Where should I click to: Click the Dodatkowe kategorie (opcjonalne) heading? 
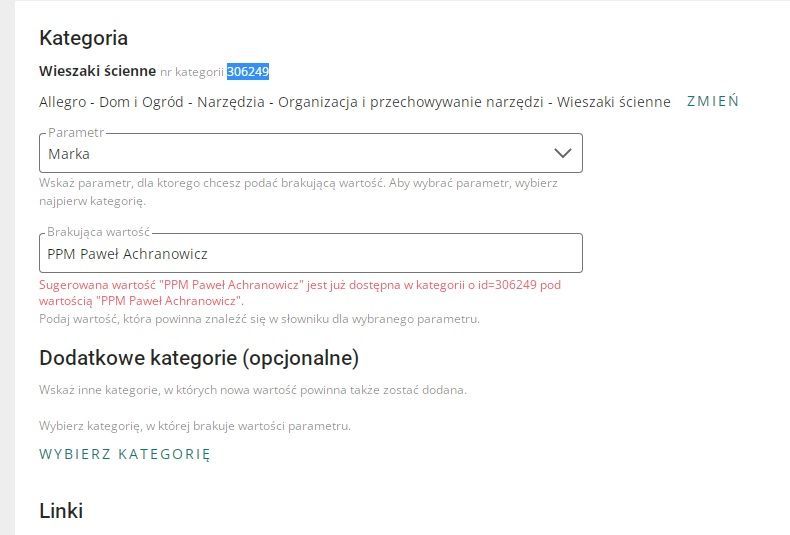[198, 358]
